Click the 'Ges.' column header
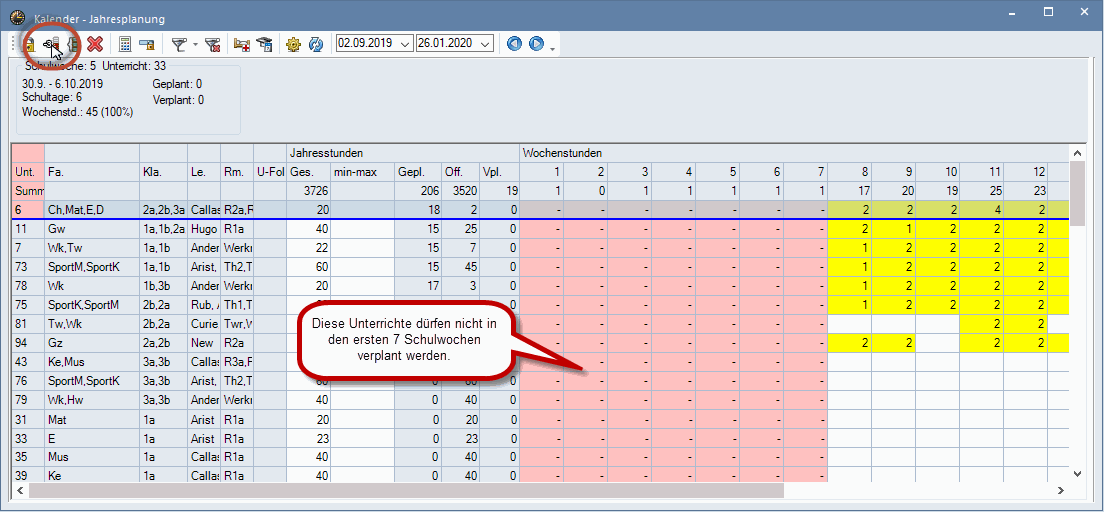 (309, 172)
